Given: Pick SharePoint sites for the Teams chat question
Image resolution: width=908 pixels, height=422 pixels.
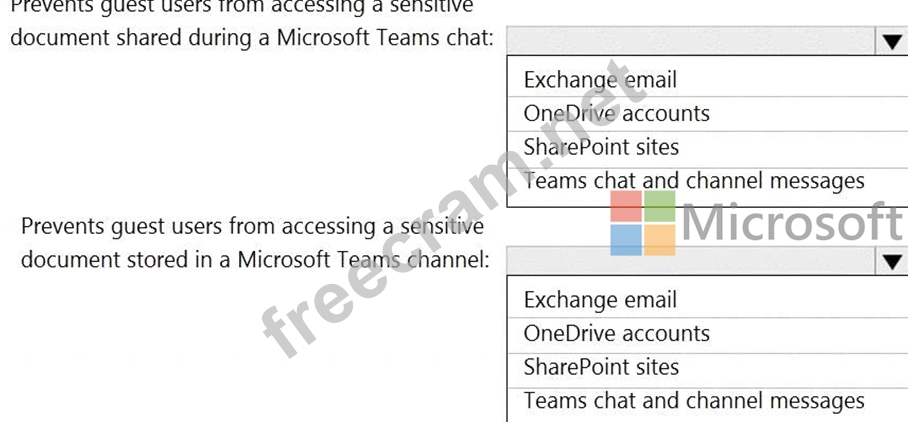Looking at the screenshot, I should (x=601, y=147).
